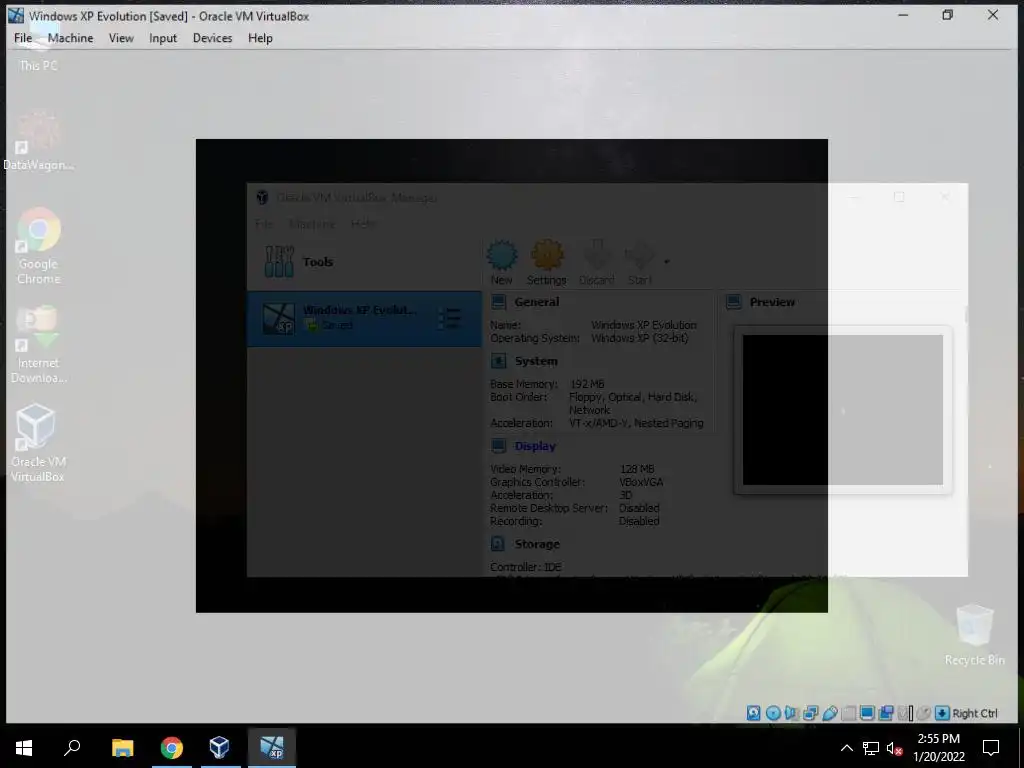
Task: Click the Base Memory value 192 MB
Action: point(587,384)
